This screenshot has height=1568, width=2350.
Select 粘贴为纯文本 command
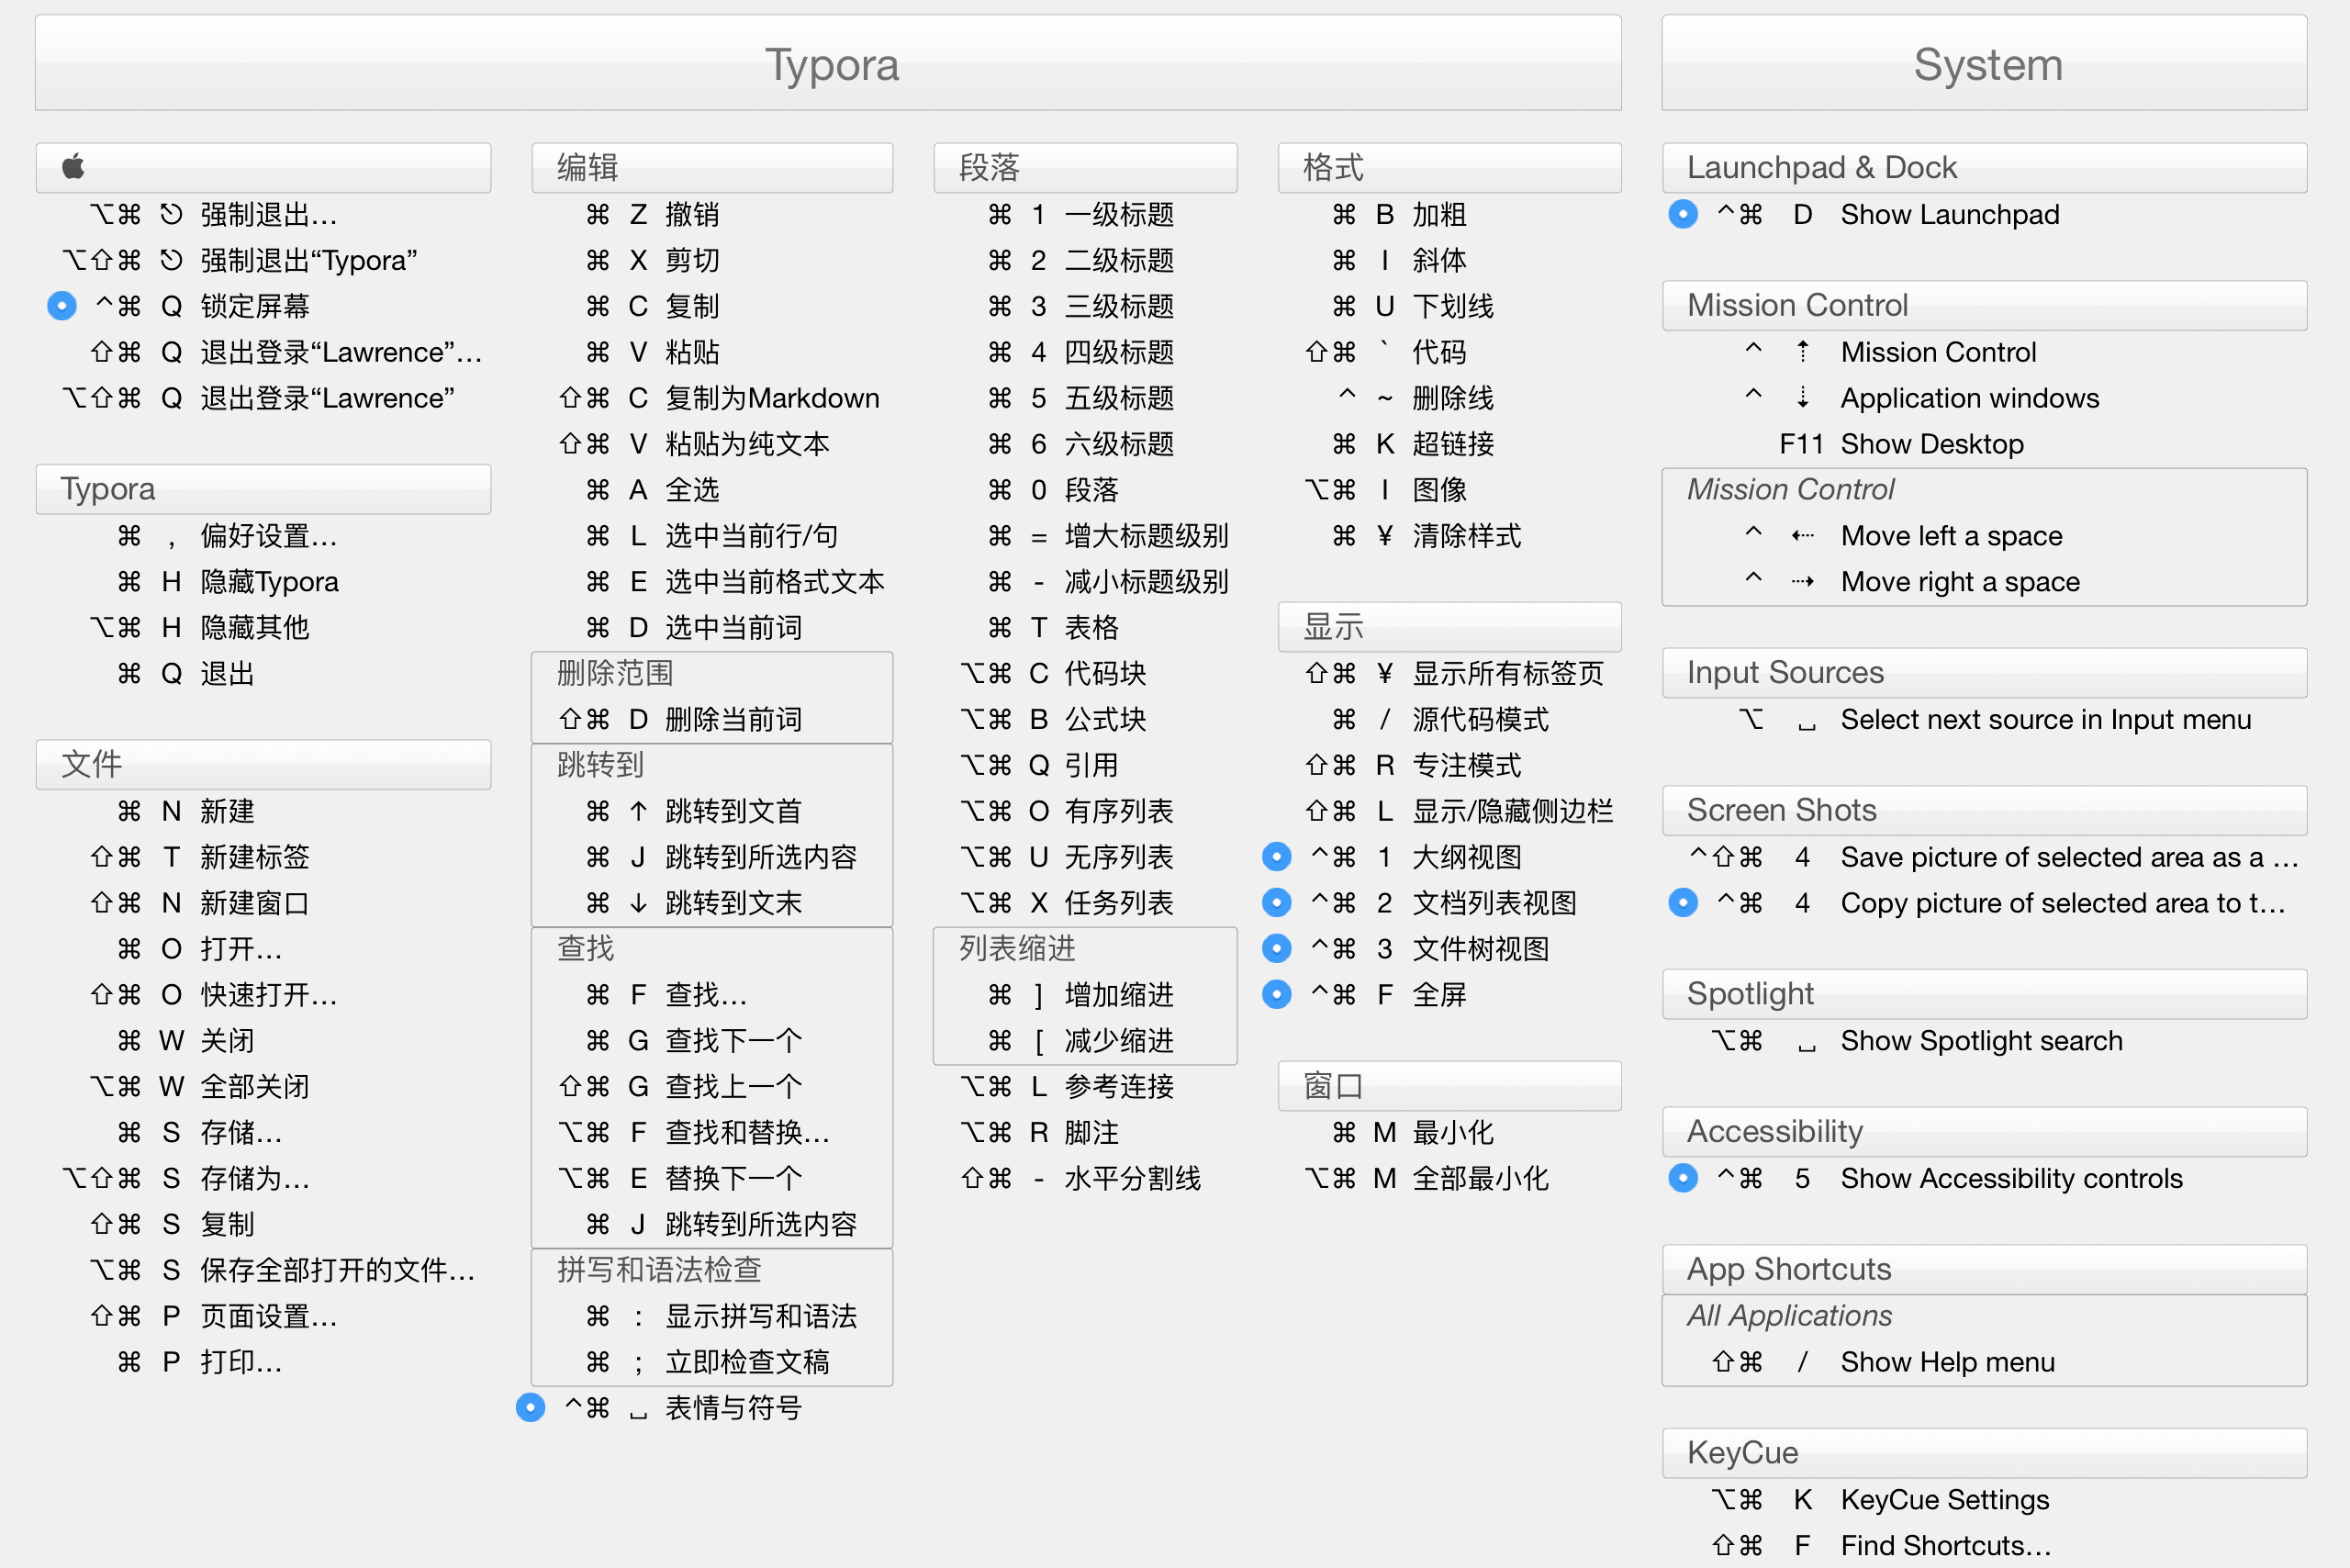point(694,444)
